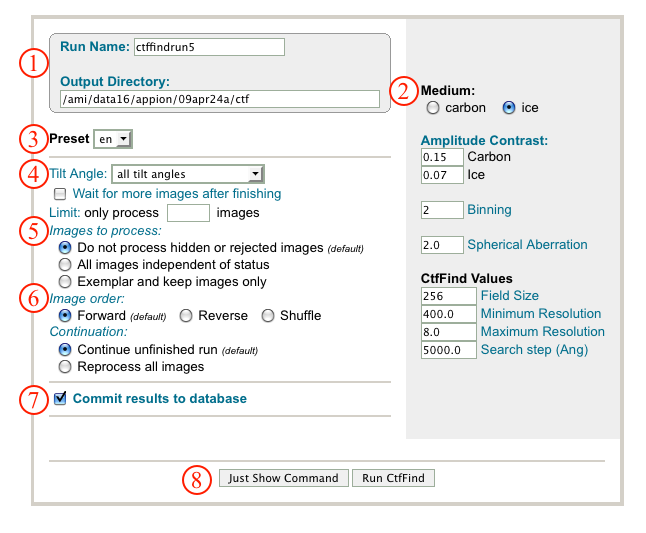Viewport: 646px width, 533px height.
Task: Click the circled number 8 marker
Action: click(x=196, y=479)
